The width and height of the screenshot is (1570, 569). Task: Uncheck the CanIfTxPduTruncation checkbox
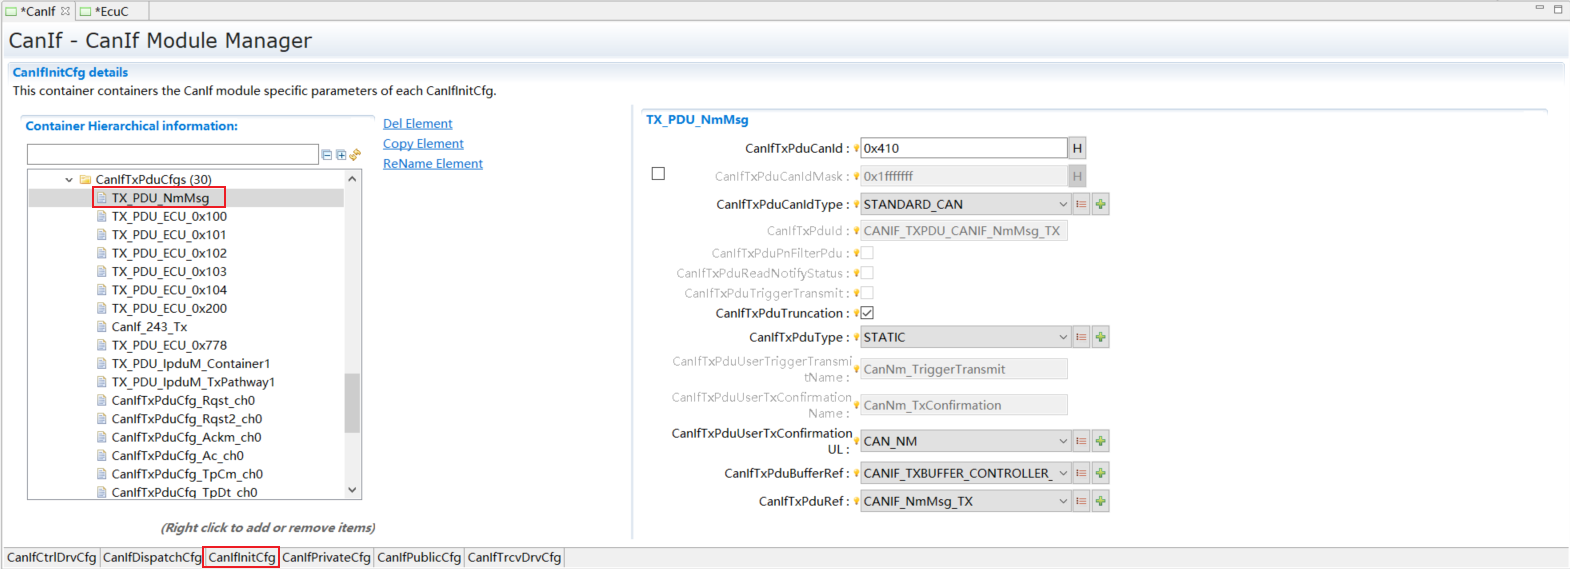(x=867, y=313)
